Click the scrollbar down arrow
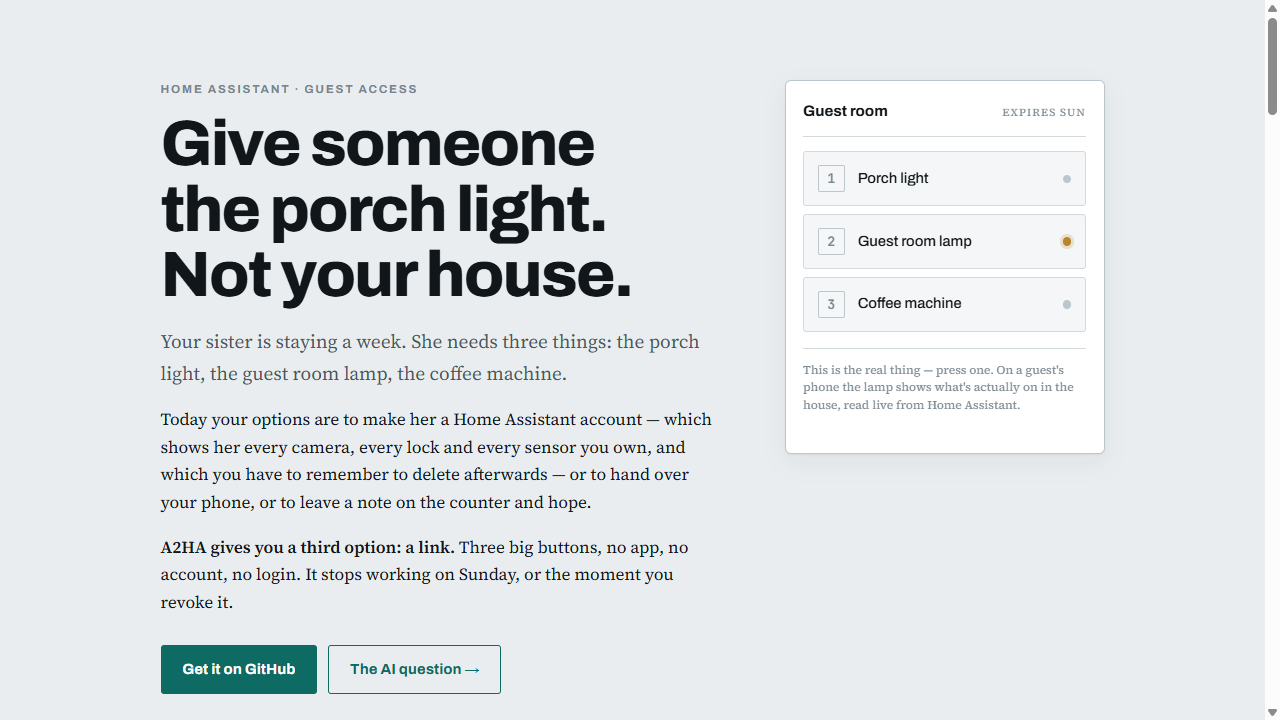 click(1272, 712)
